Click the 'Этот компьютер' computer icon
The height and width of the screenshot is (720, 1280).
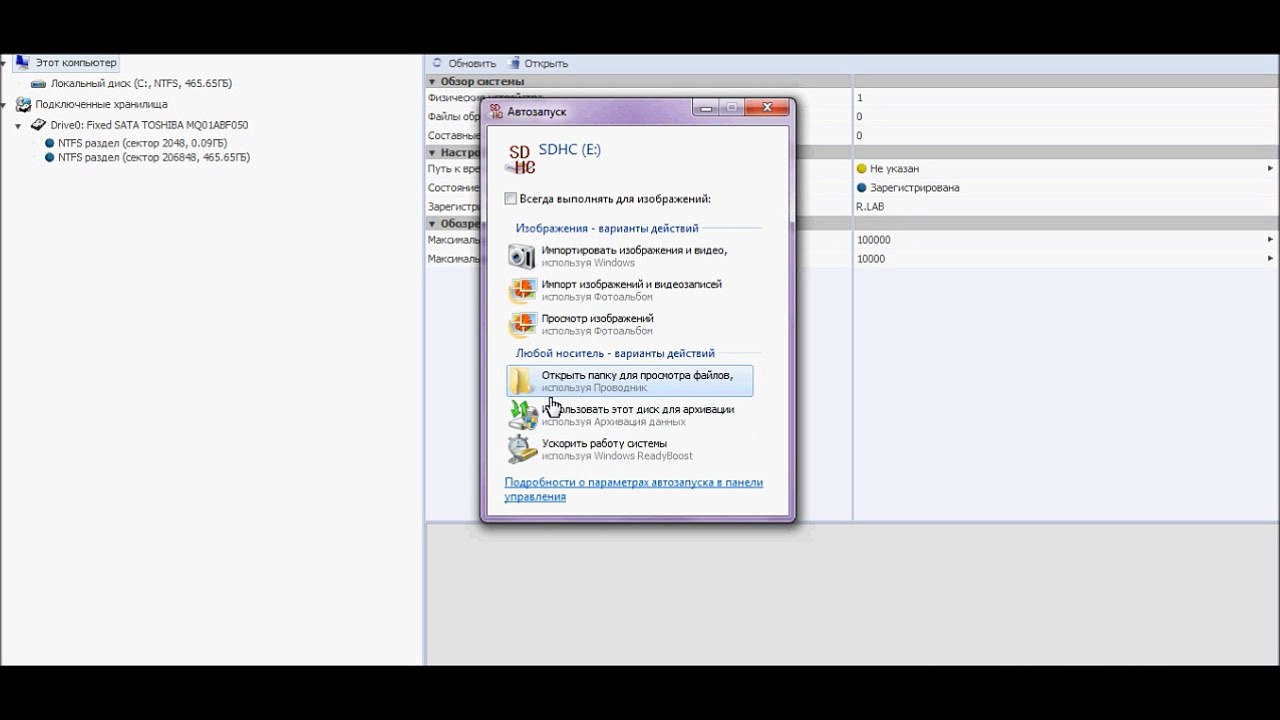coord(22,63)
